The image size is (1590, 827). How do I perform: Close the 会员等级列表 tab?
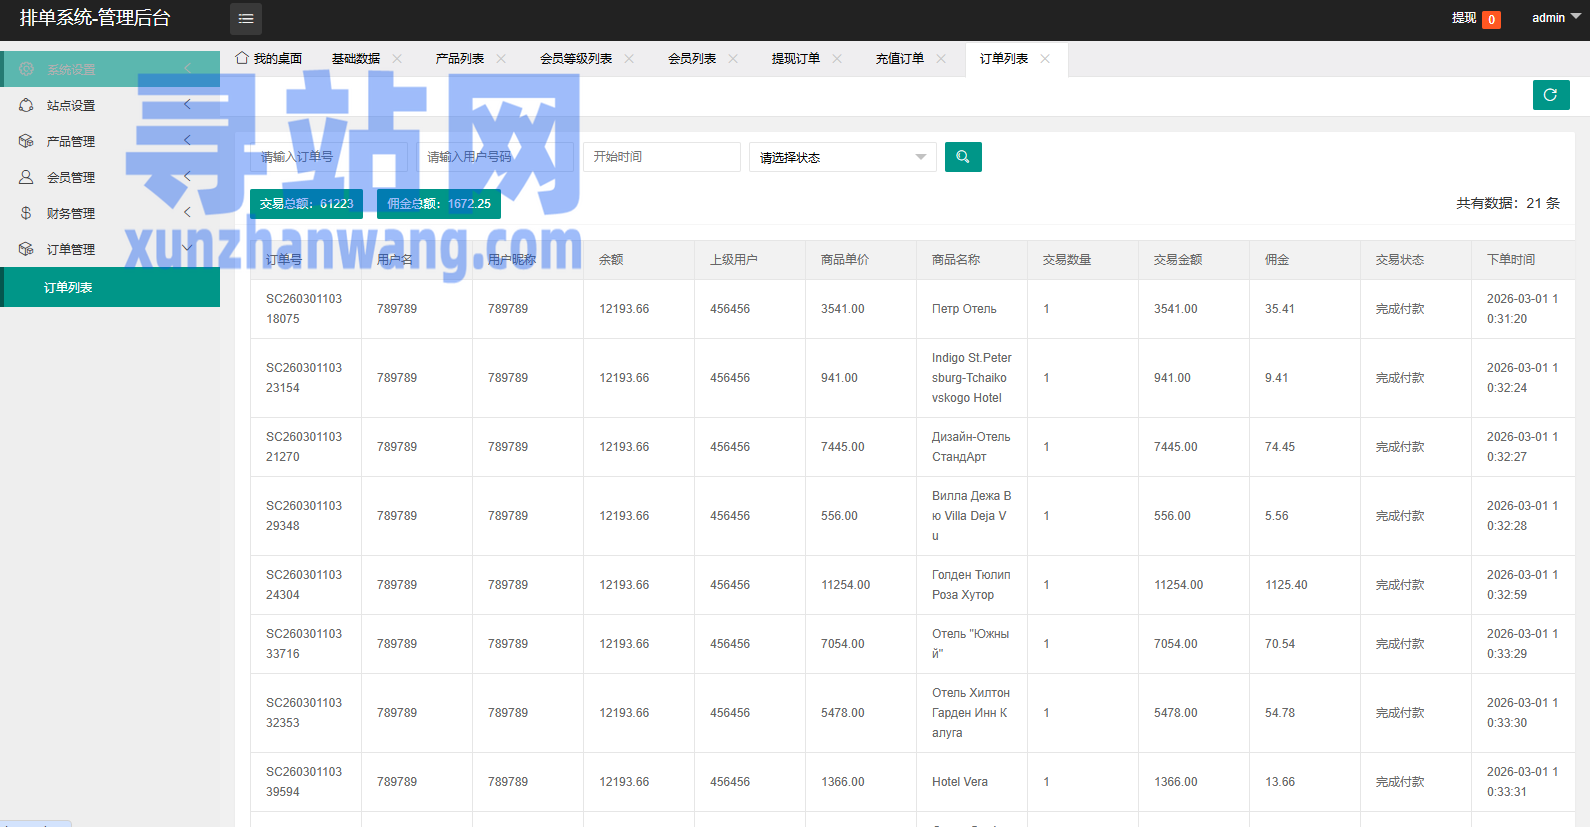629,59
